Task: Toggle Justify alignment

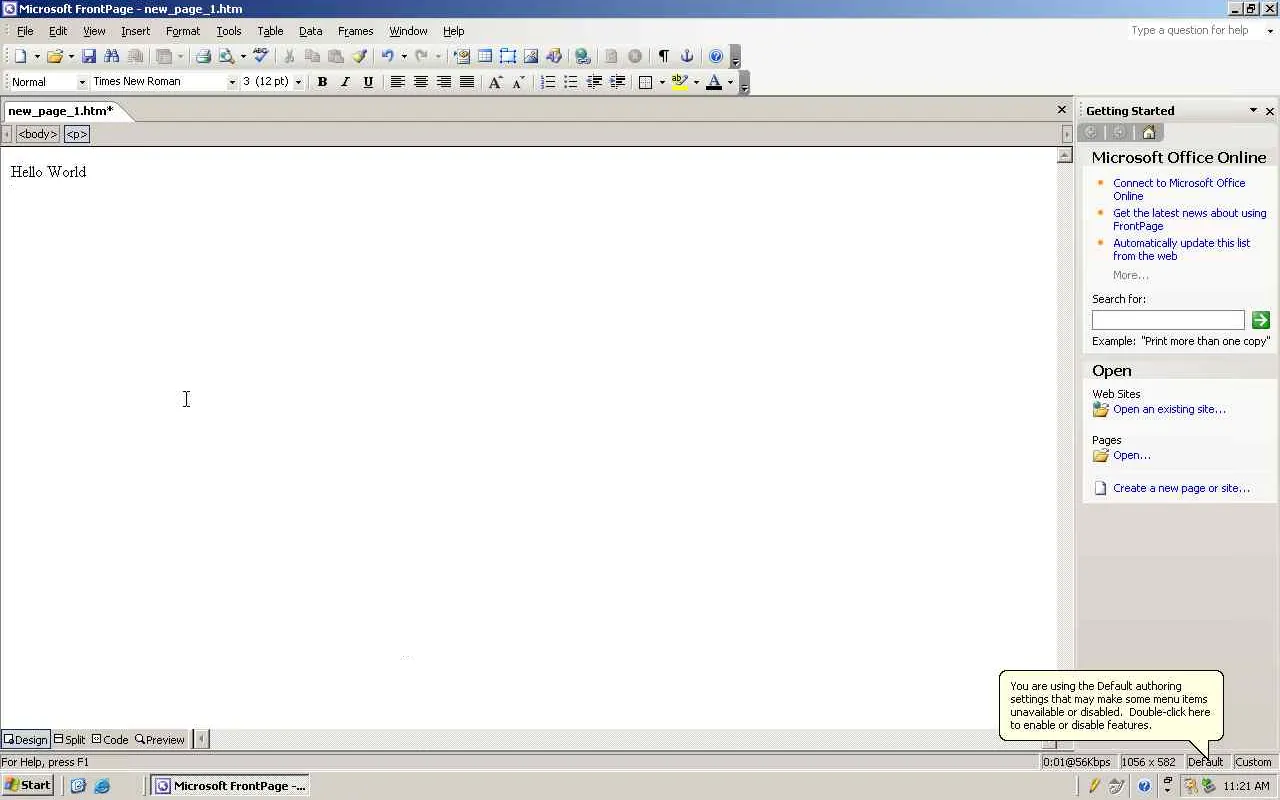Action: tap(467, 82)
